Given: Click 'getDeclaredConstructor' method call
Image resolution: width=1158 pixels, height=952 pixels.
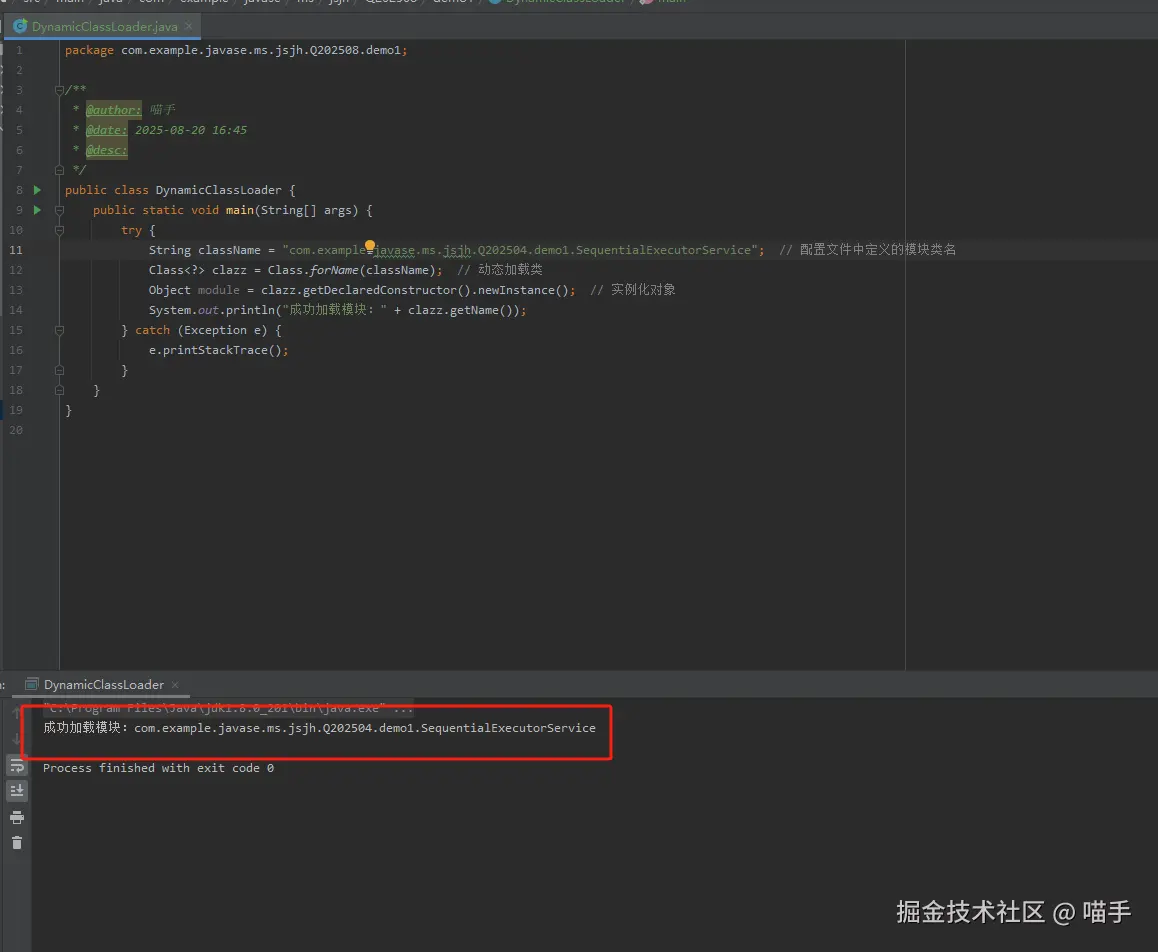Looking at the screenshot, I should [x=380, y=290].
